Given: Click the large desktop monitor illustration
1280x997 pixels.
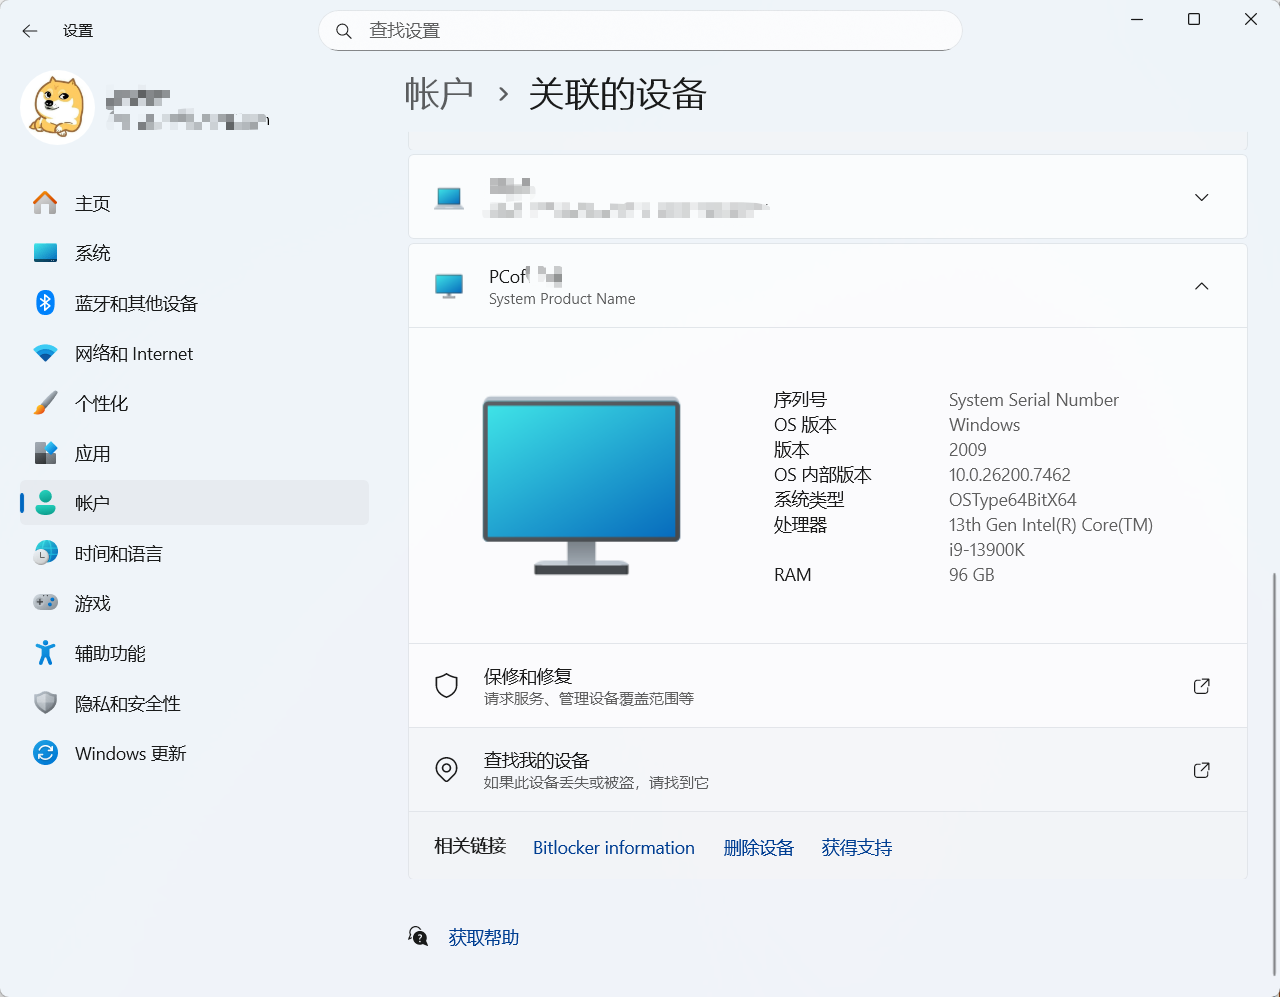Looking at the screenshot, I should (x=581, y=486).
